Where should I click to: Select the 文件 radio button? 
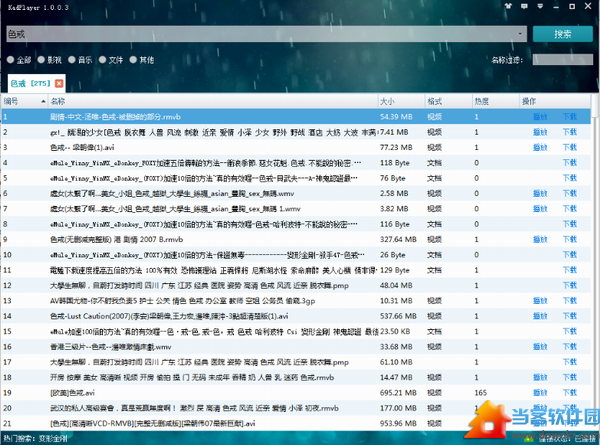click(x=103, y=60)
